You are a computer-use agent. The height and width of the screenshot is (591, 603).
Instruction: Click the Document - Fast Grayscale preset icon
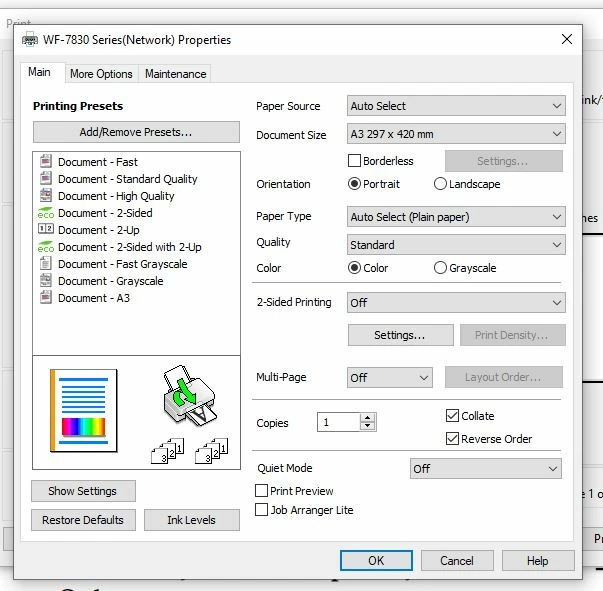(46, 263)
